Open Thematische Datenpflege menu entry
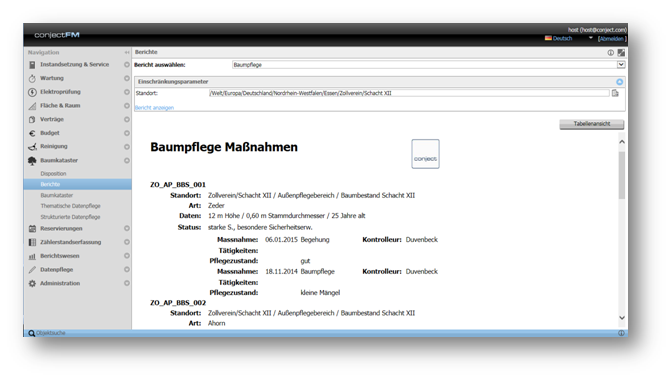The width and height of the screenshot is (671, 380). [71, 206]
